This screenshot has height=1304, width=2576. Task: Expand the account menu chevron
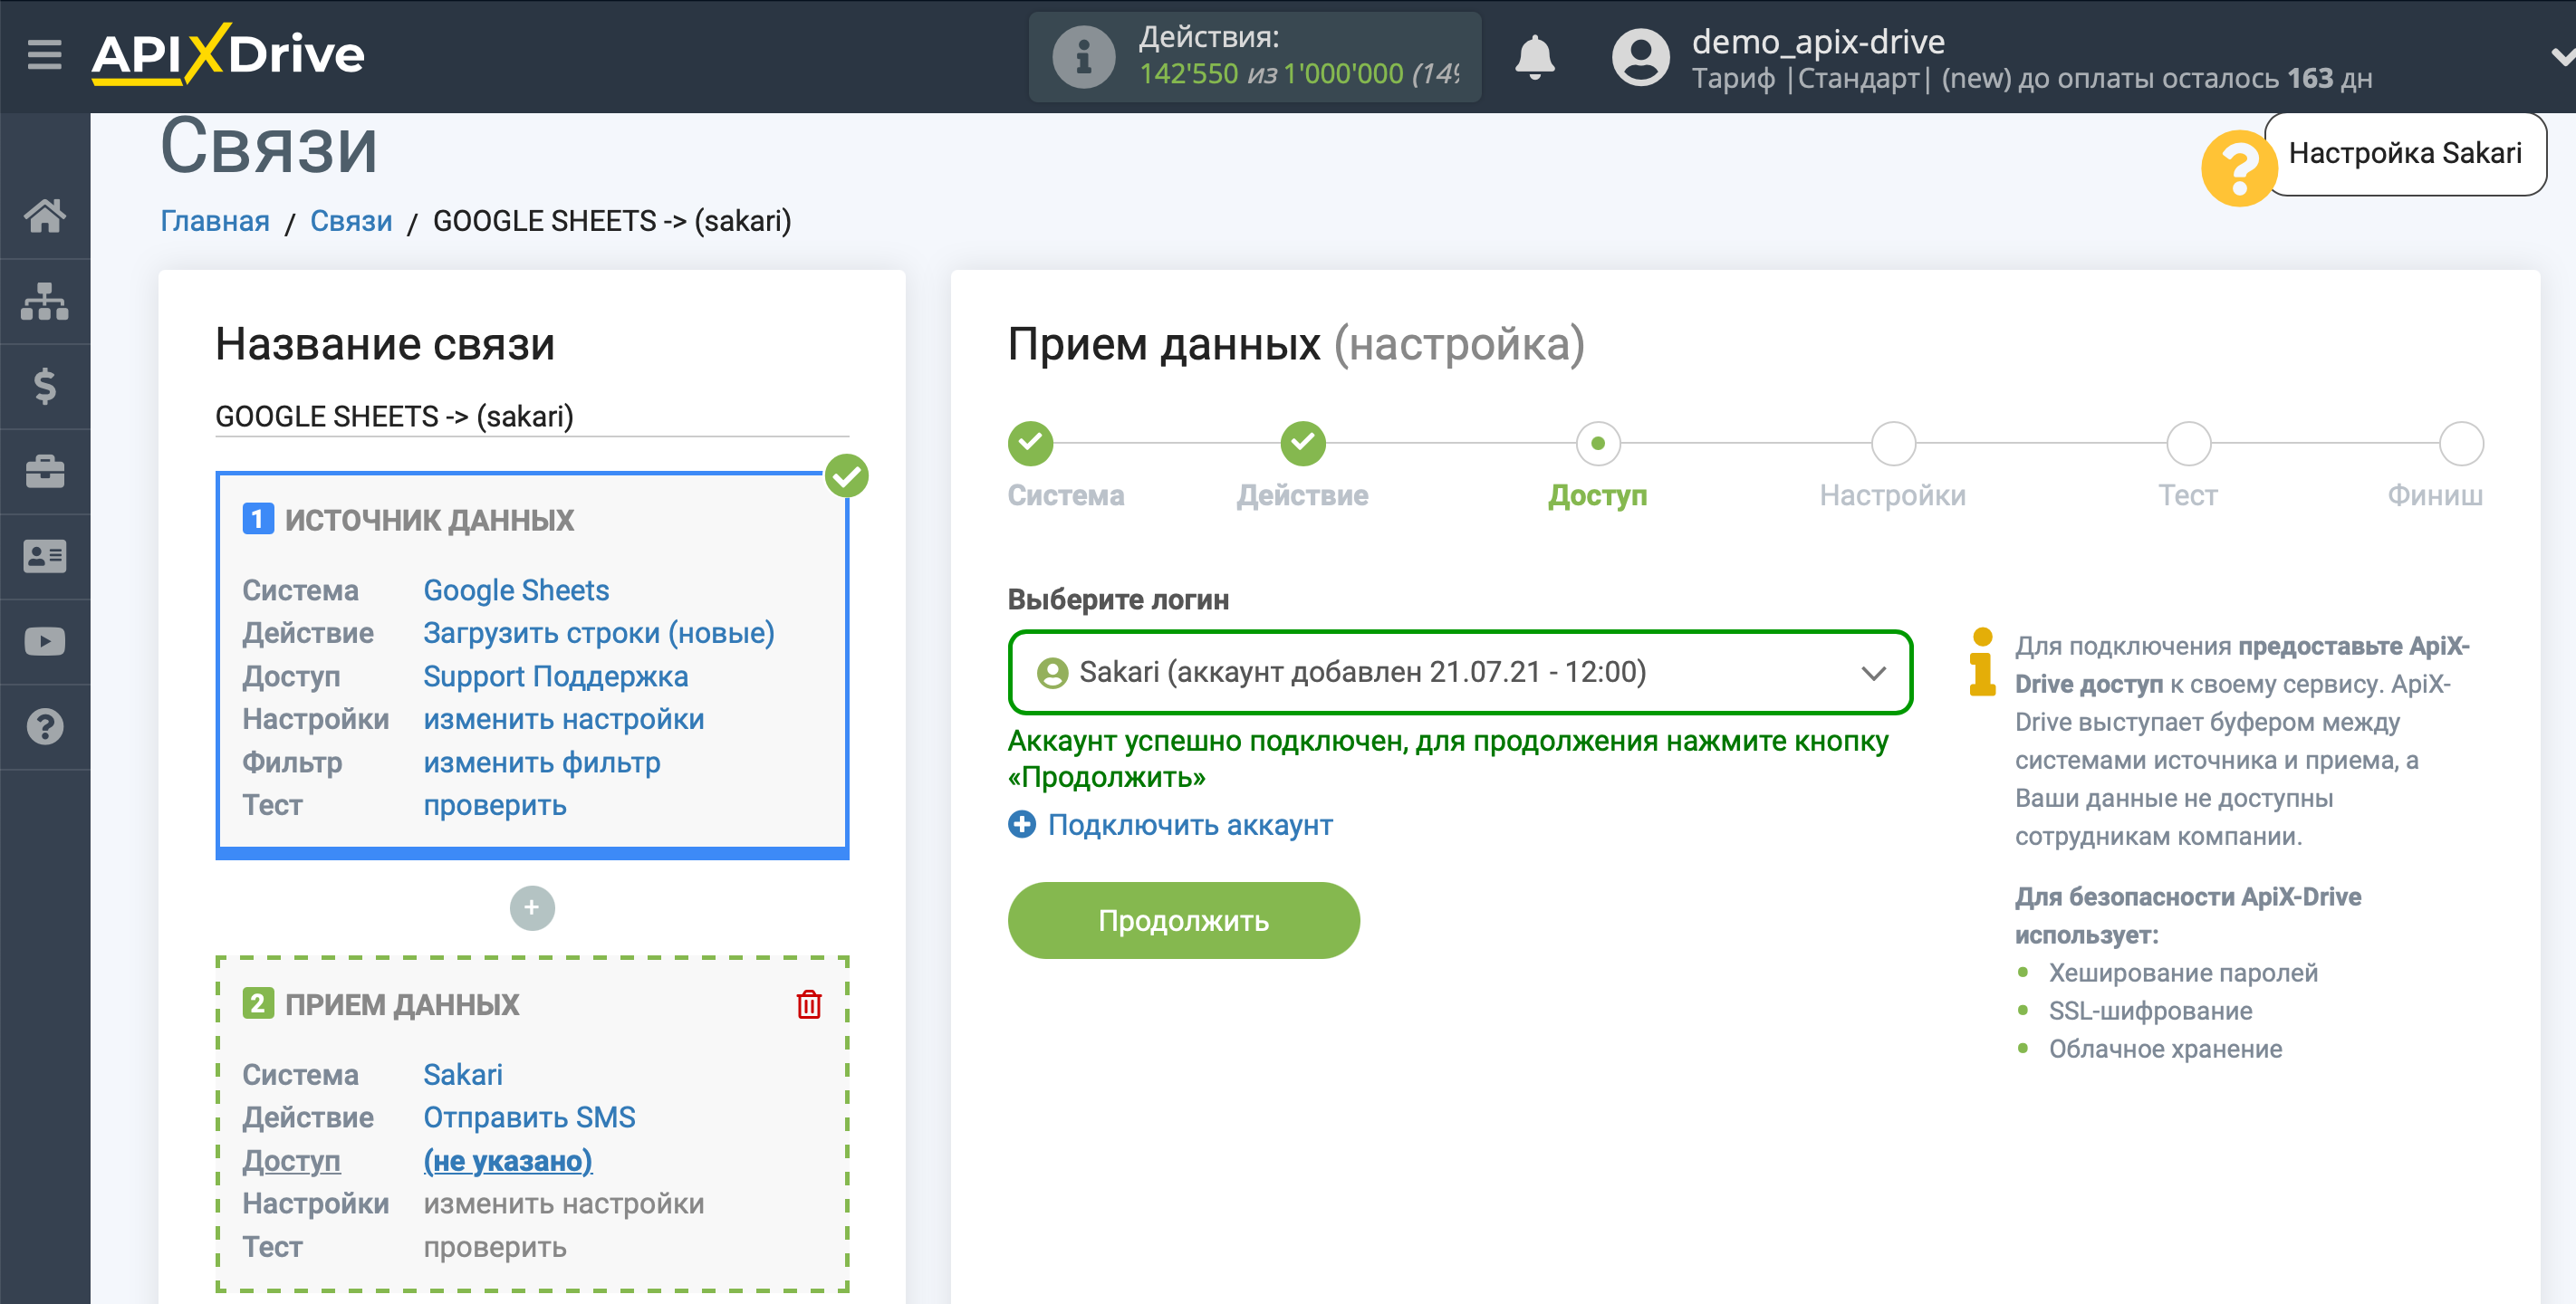coord(2562,57)
